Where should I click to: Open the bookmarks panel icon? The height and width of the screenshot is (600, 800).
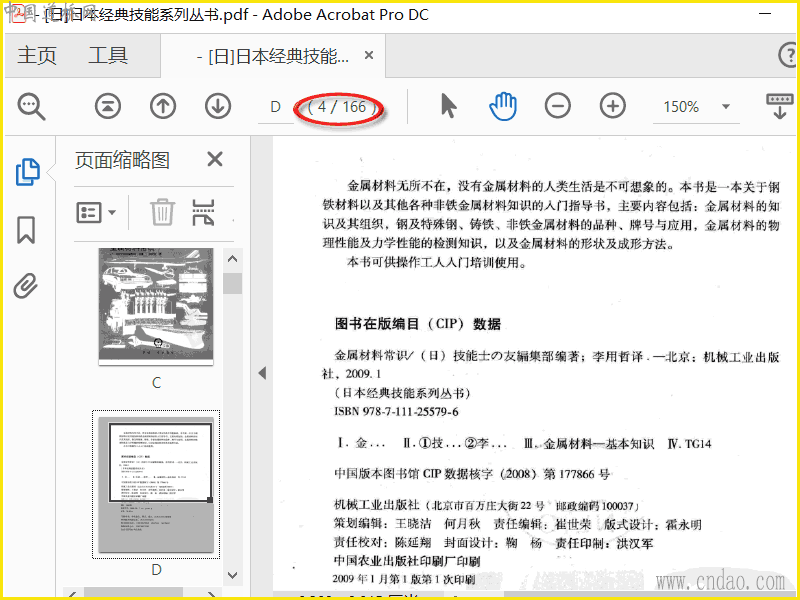coord(26,230)
